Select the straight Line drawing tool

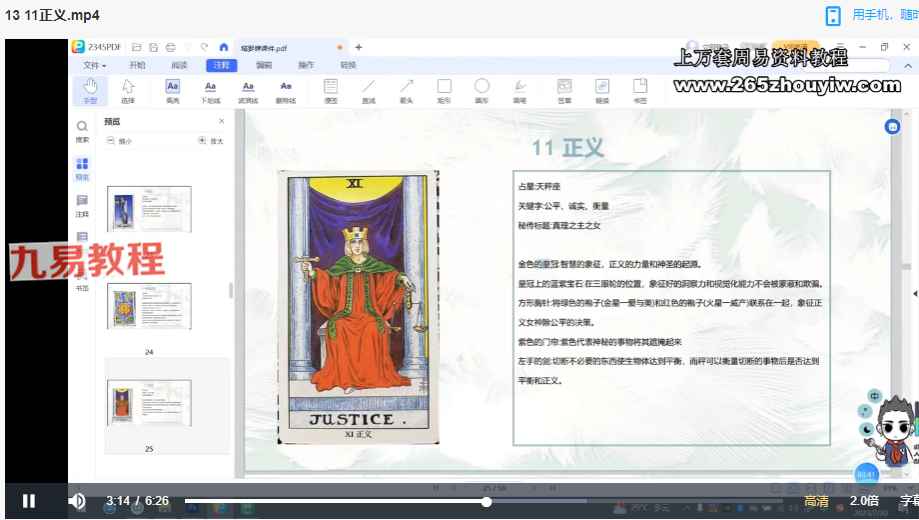pos(368,91)
